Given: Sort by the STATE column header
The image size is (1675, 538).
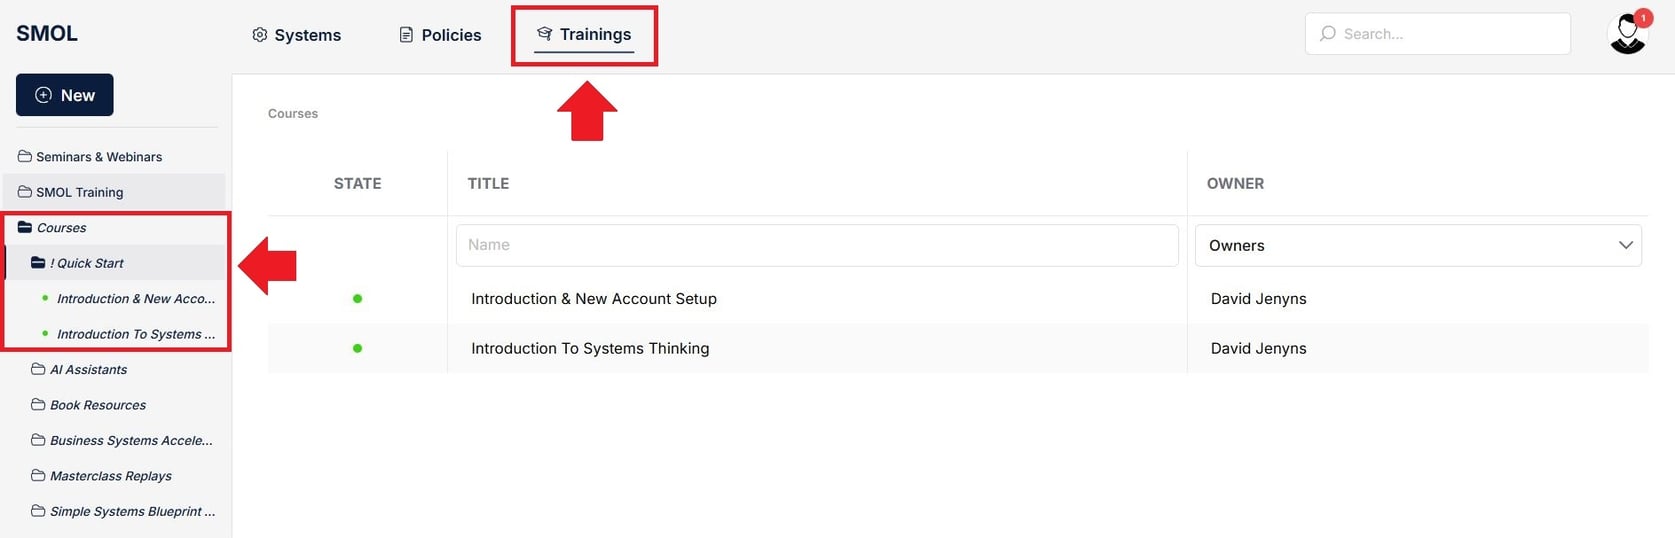Looking at the screenshot, I should tap(357, 183).
